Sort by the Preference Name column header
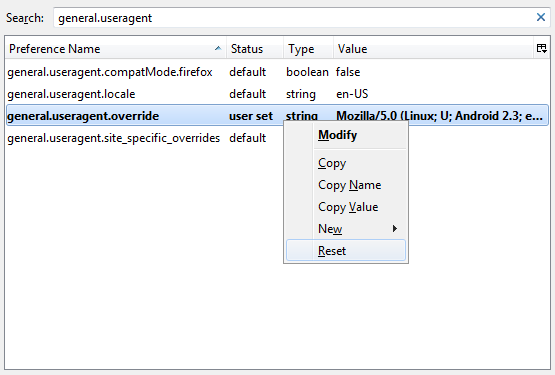The height and width of the screenshot is (375, 555). [x=115, y=49]
